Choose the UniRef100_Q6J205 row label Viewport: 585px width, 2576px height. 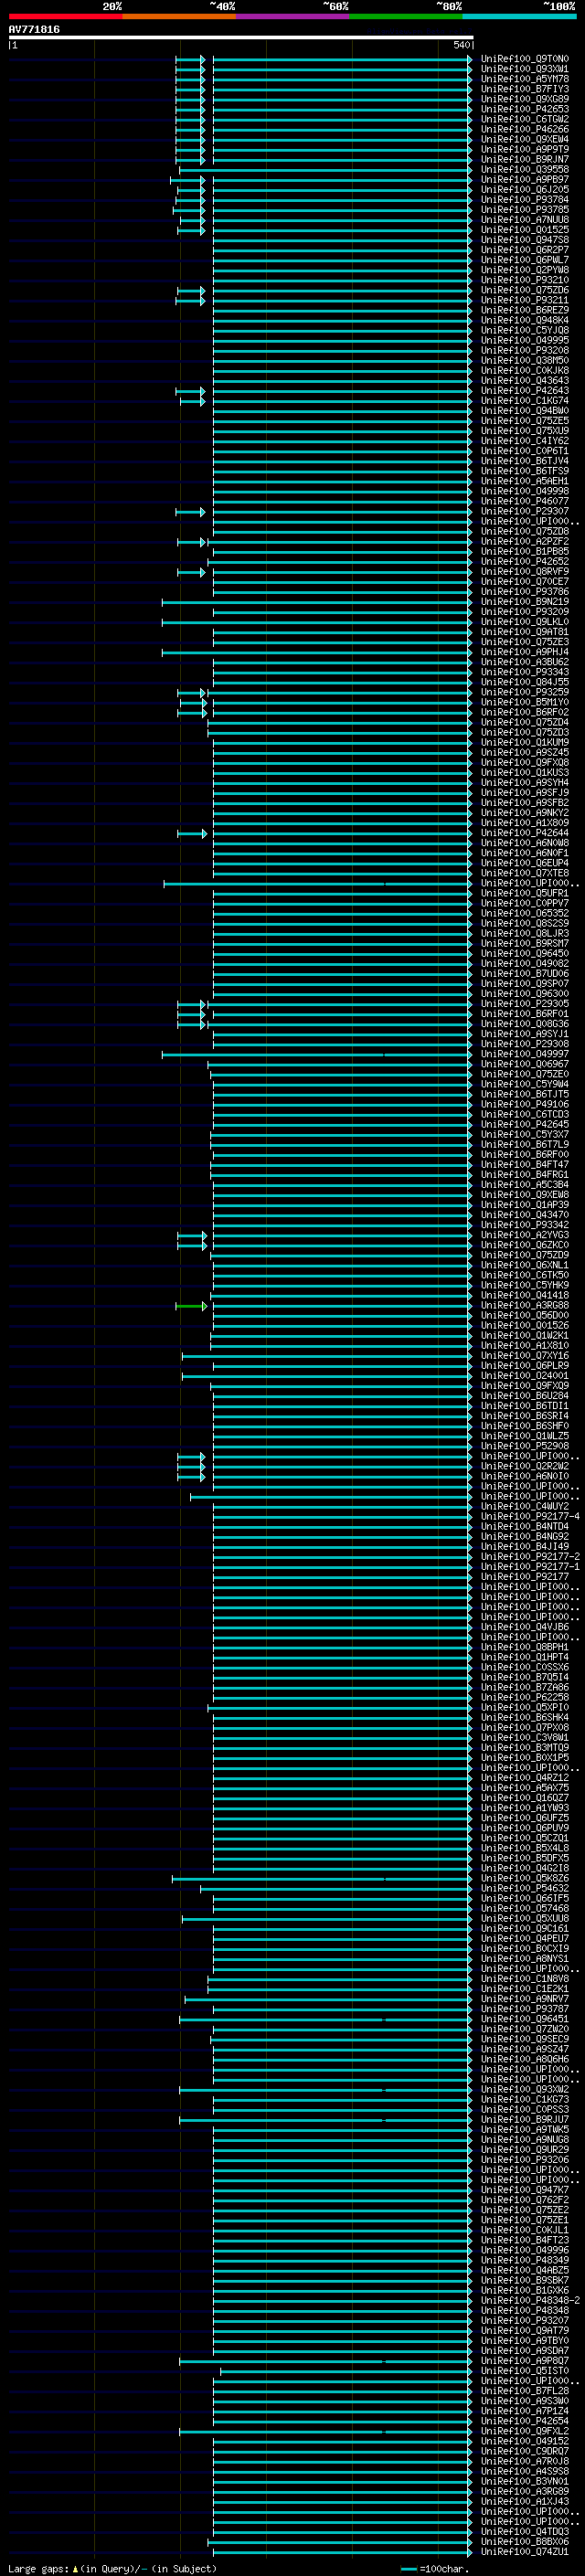[524, 189]
